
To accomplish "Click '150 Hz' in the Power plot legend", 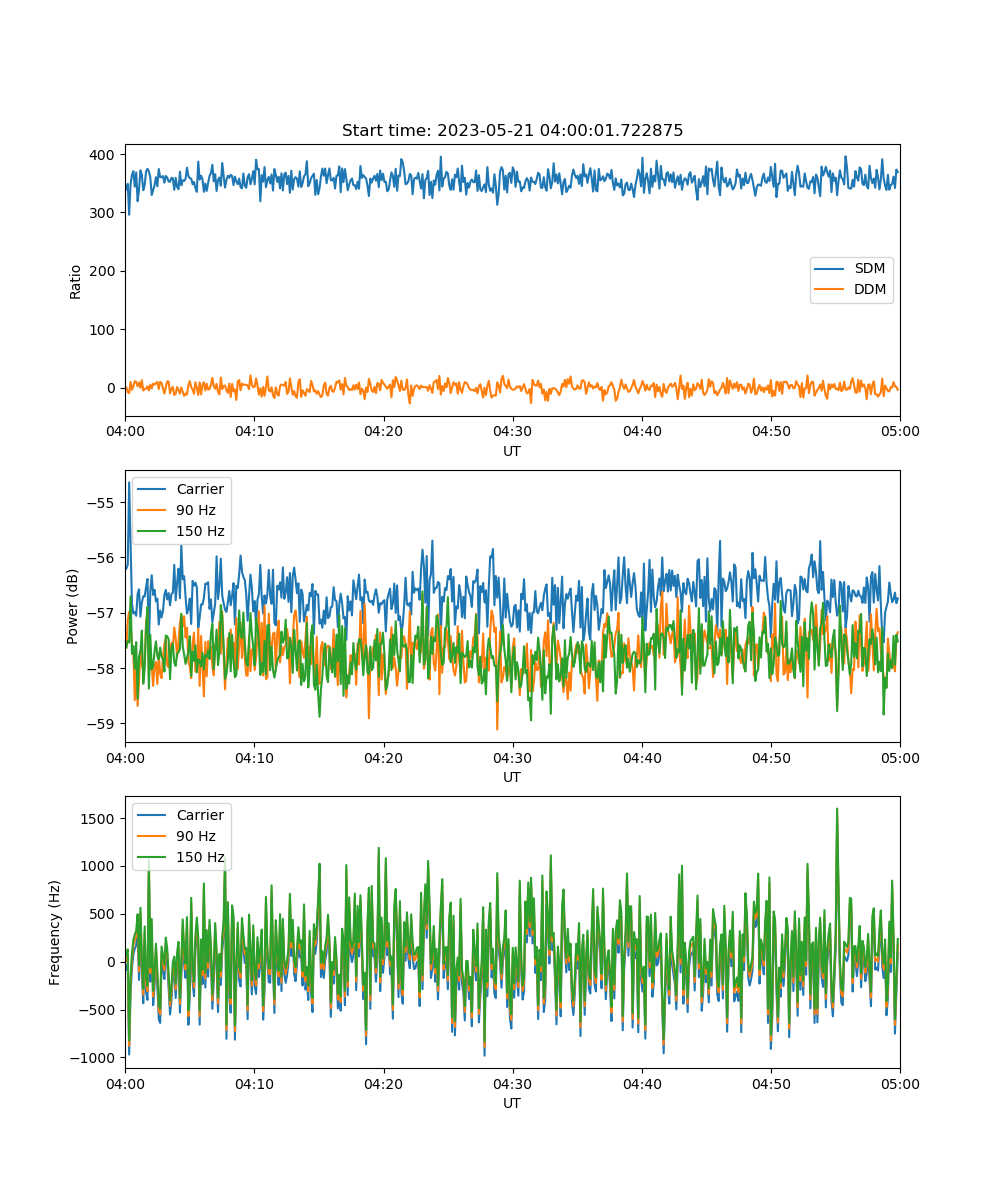I will click(x=200, y=531).
